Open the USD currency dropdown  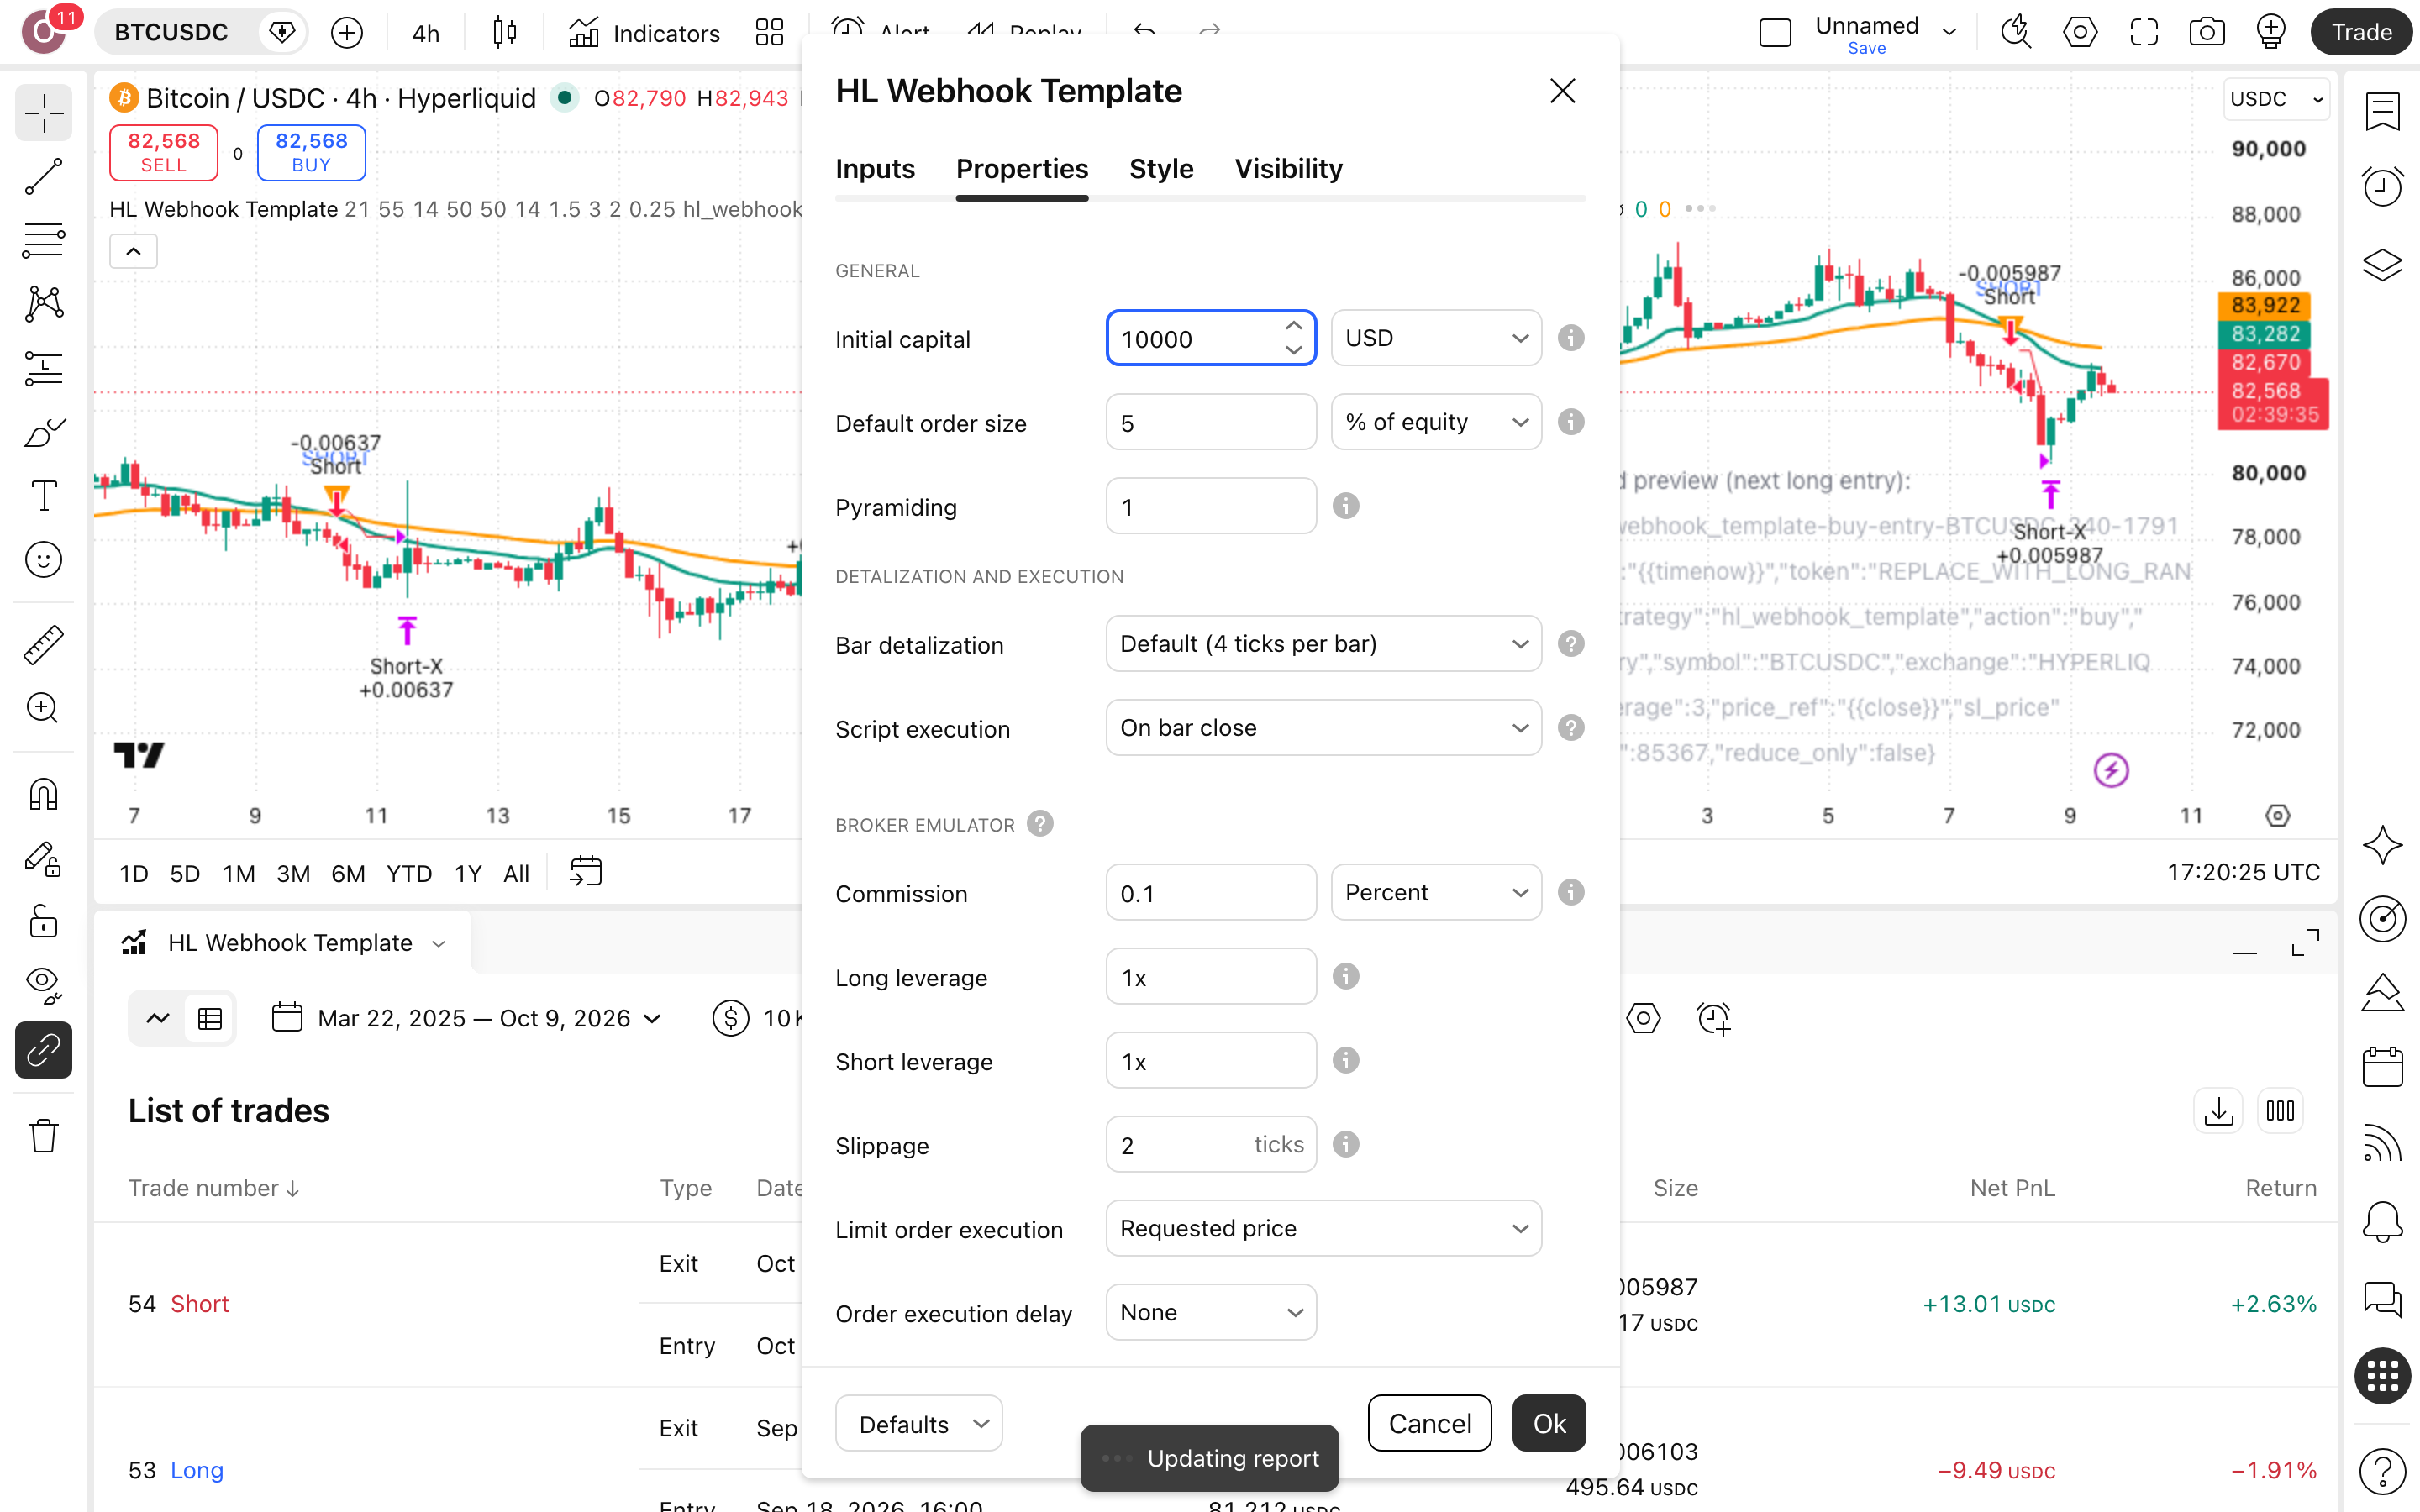tap(1436, 338)
